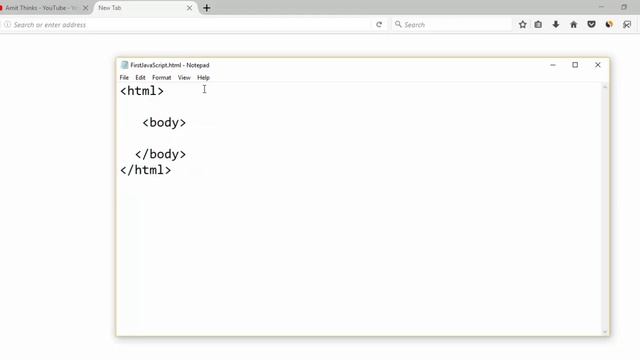Close the Amit Thinks YouTube tab
This screenshot has height=360, width=640.
(85, 8)
